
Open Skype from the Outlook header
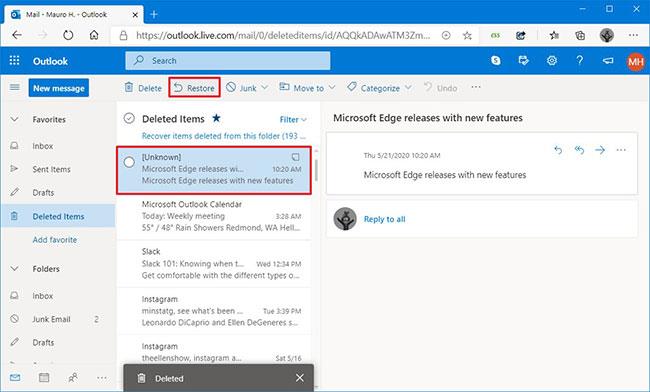pos(495,61)
